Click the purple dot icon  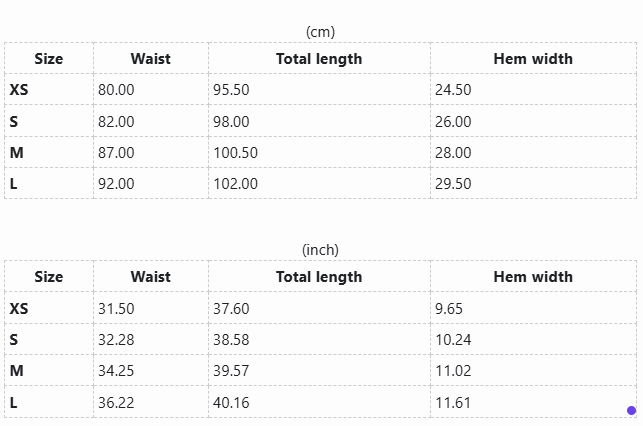click(x=632, y=410)
